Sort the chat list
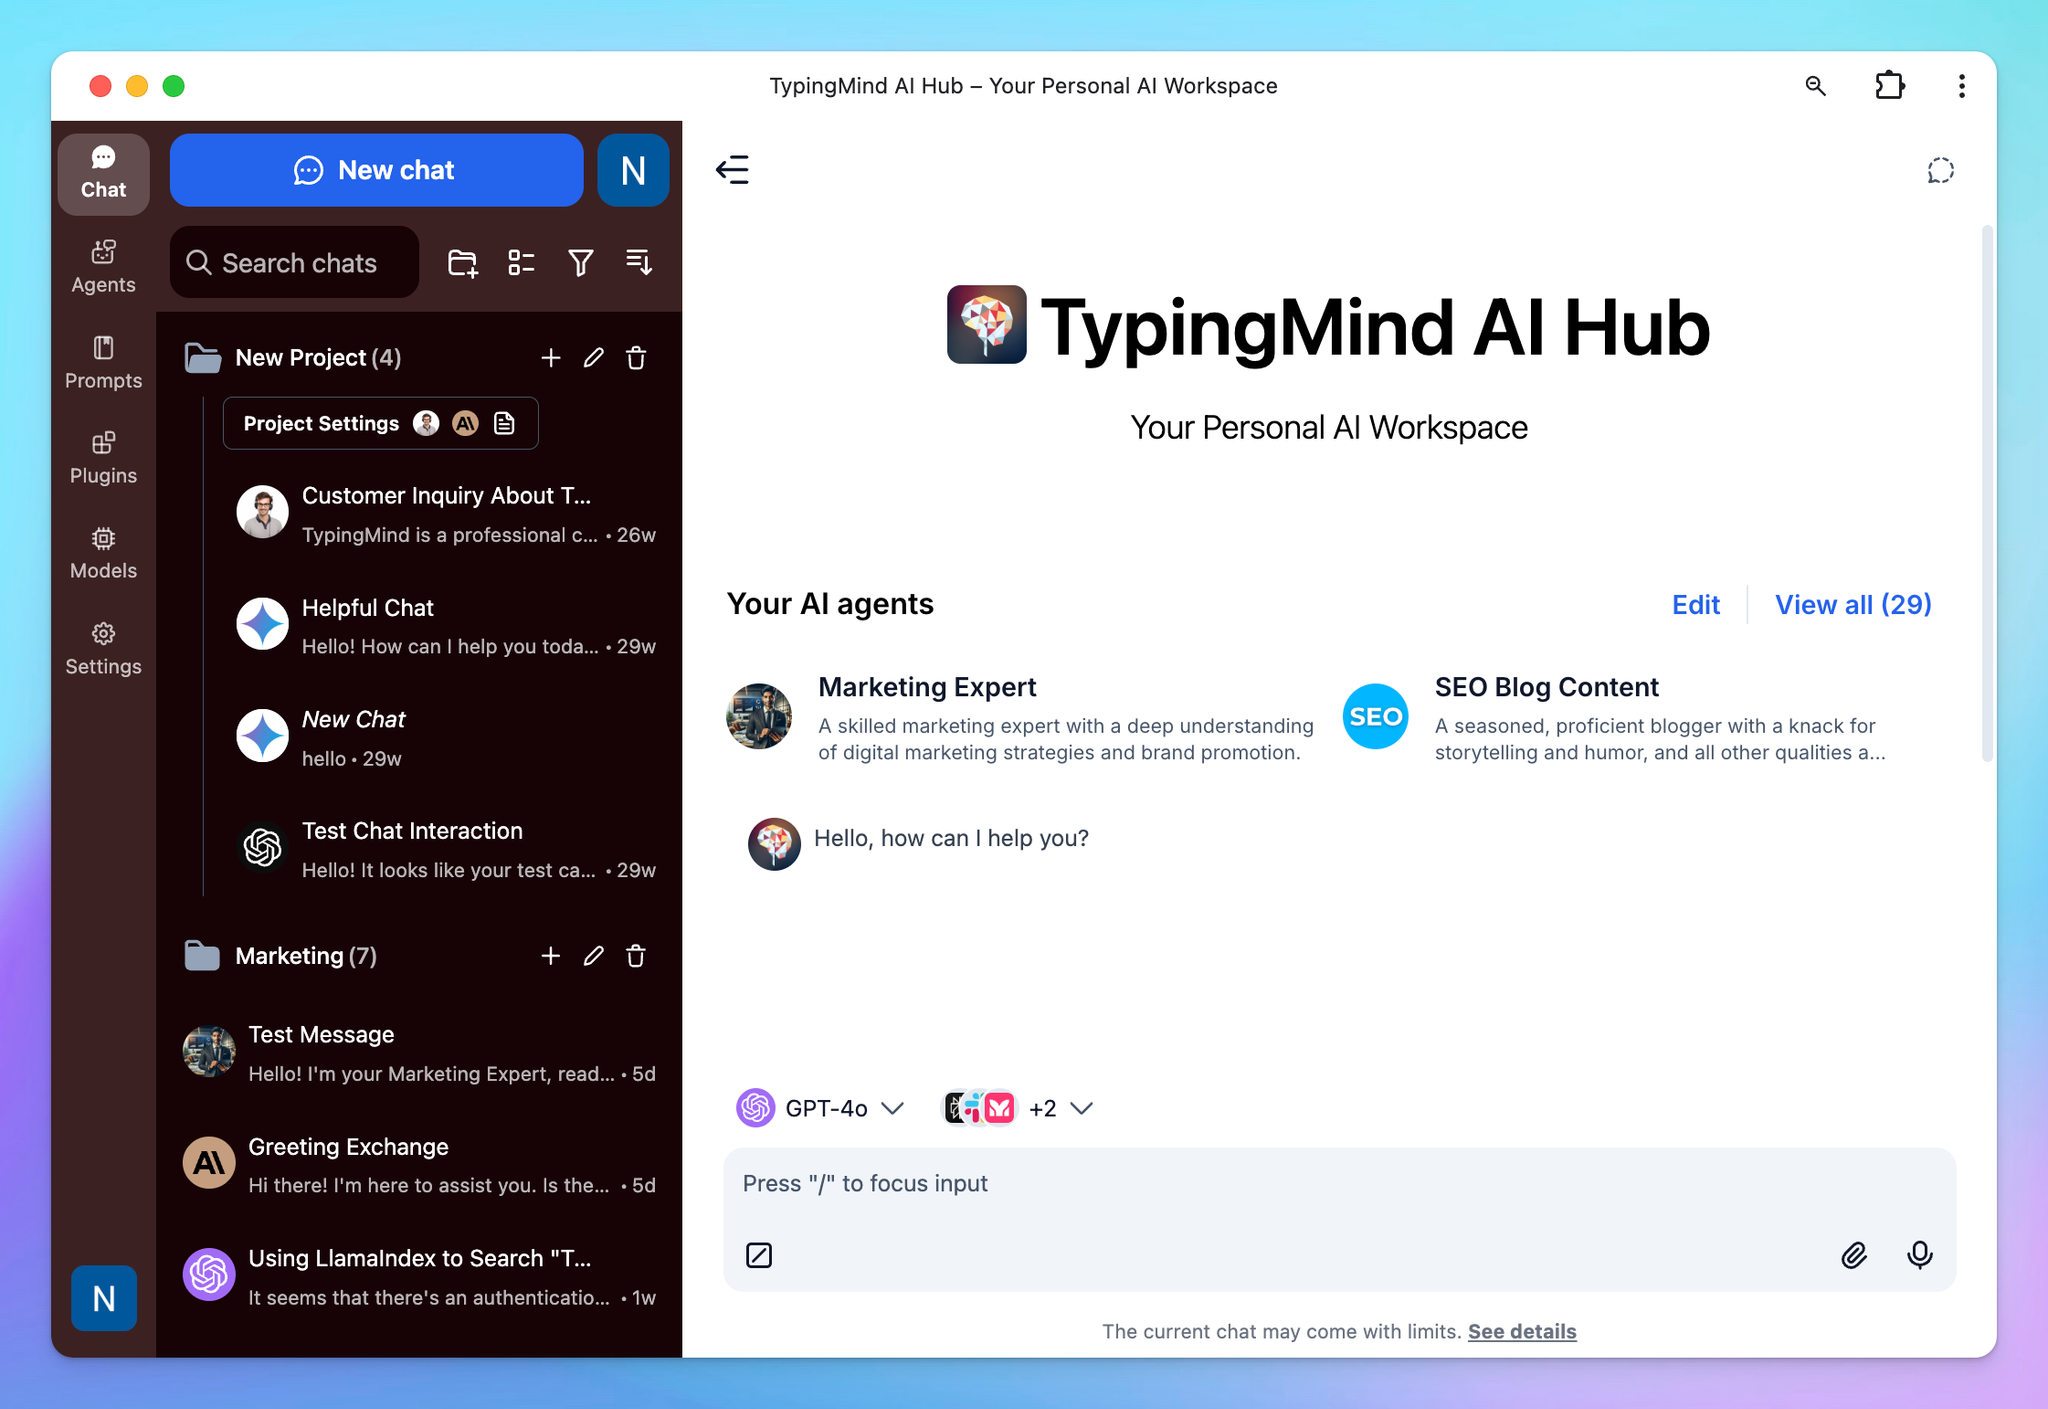This screenshot has height=1409, width=2048. tap(638, 262)
